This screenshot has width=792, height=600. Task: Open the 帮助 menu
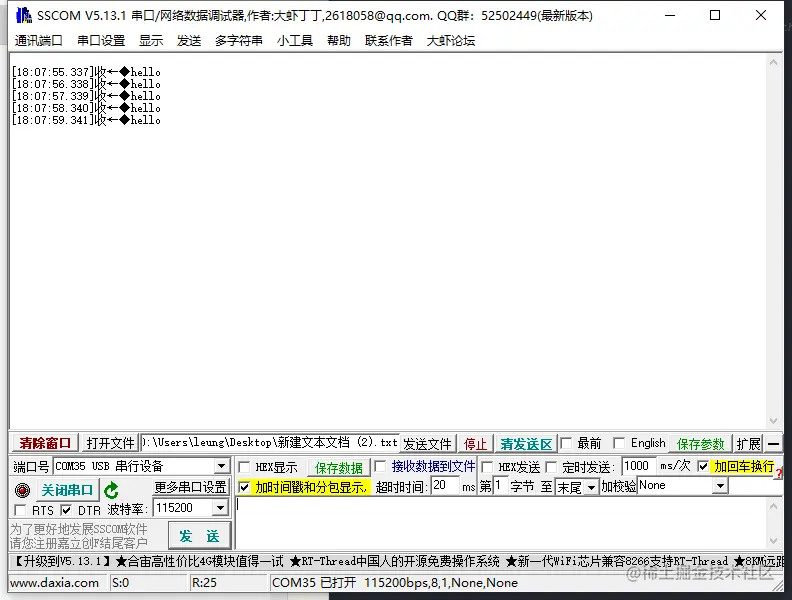pyautogui.click(x=338, y=40)
